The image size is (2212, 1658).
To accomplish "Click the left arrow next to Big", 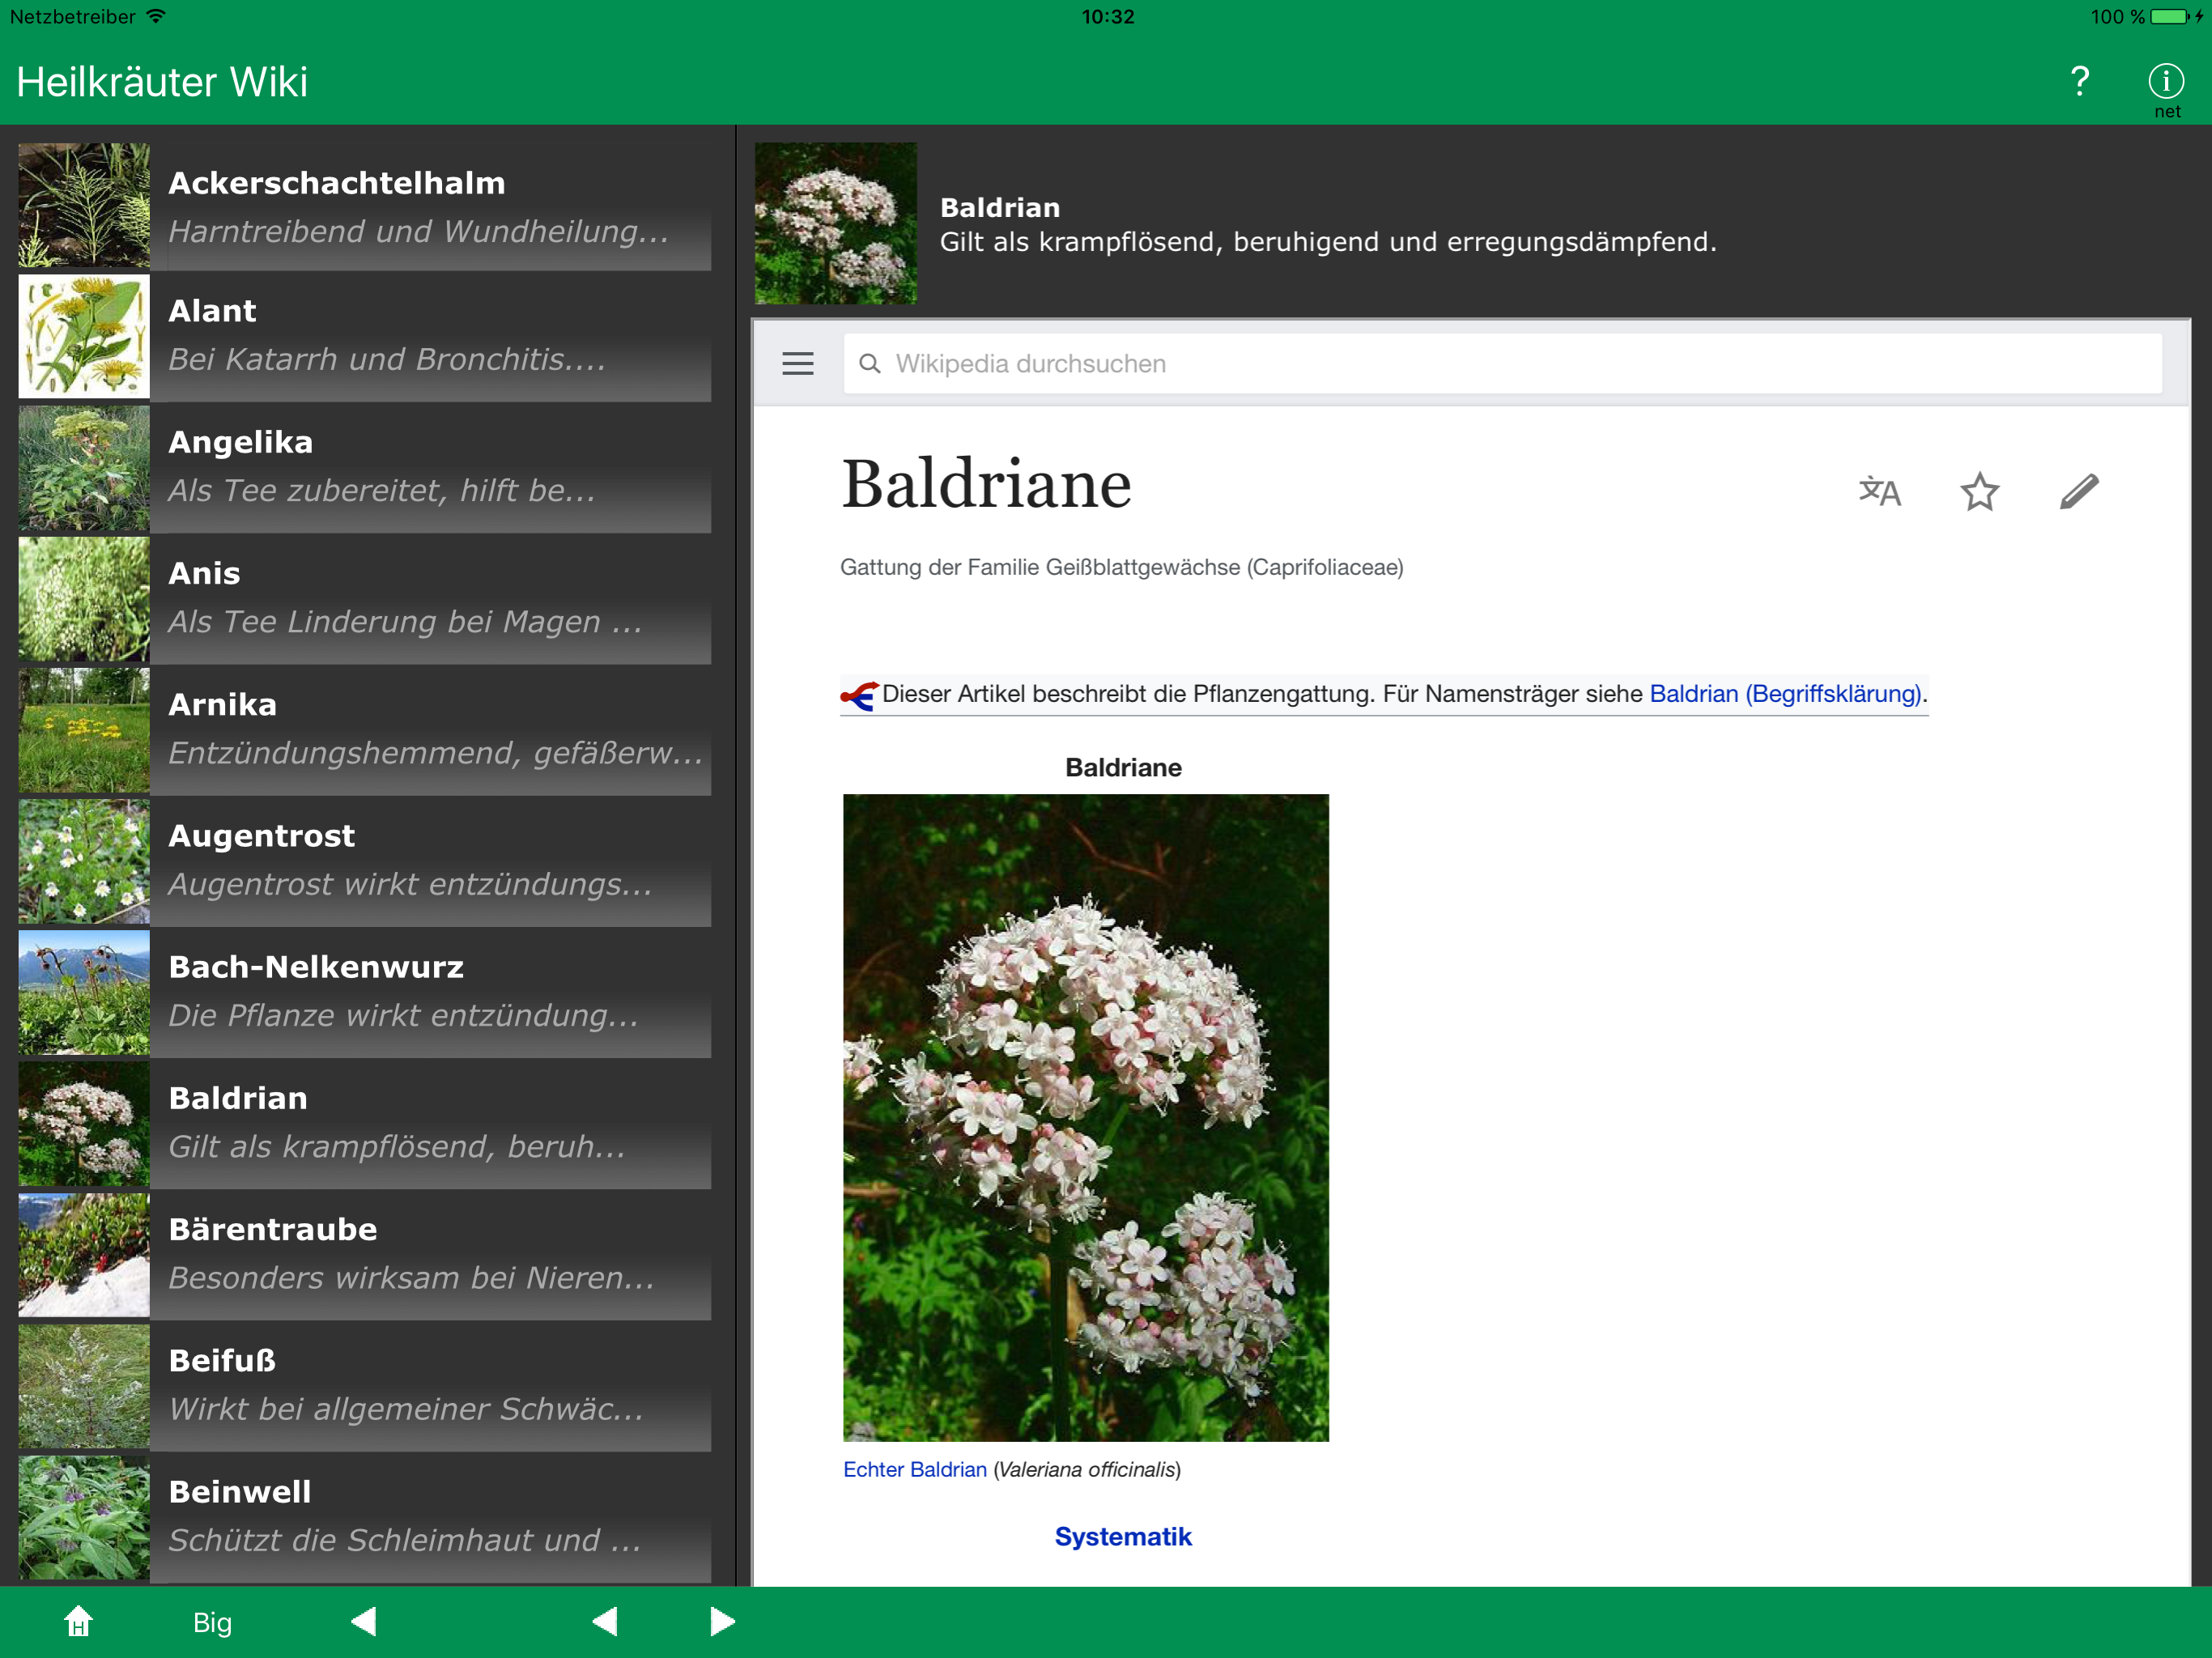I will [x=364, y=1621].
